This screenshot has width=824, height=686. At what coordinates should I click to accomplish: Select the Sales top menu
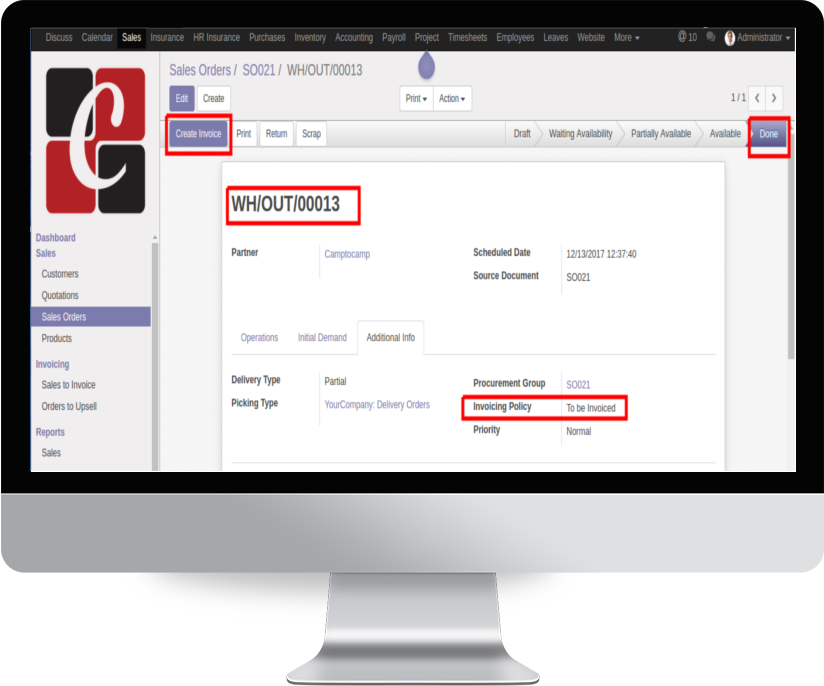click(131, 37)
